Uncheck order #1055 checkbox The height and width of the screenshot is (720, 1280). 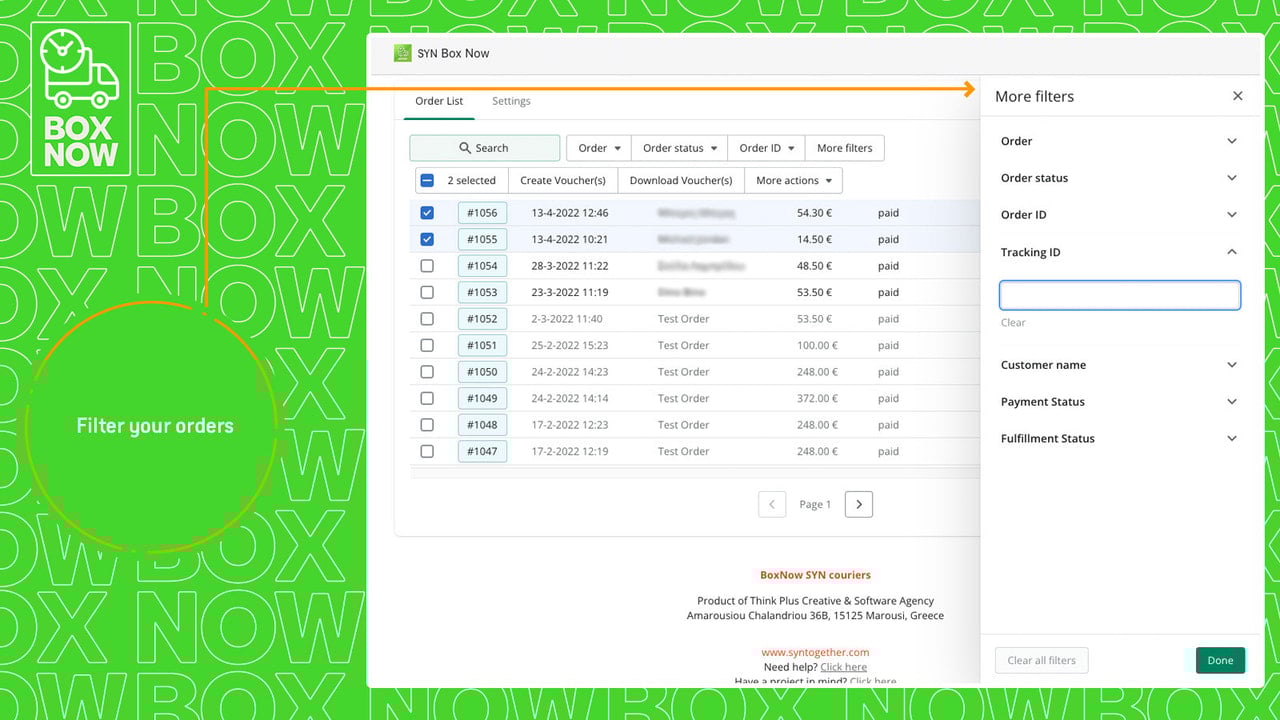427,239
